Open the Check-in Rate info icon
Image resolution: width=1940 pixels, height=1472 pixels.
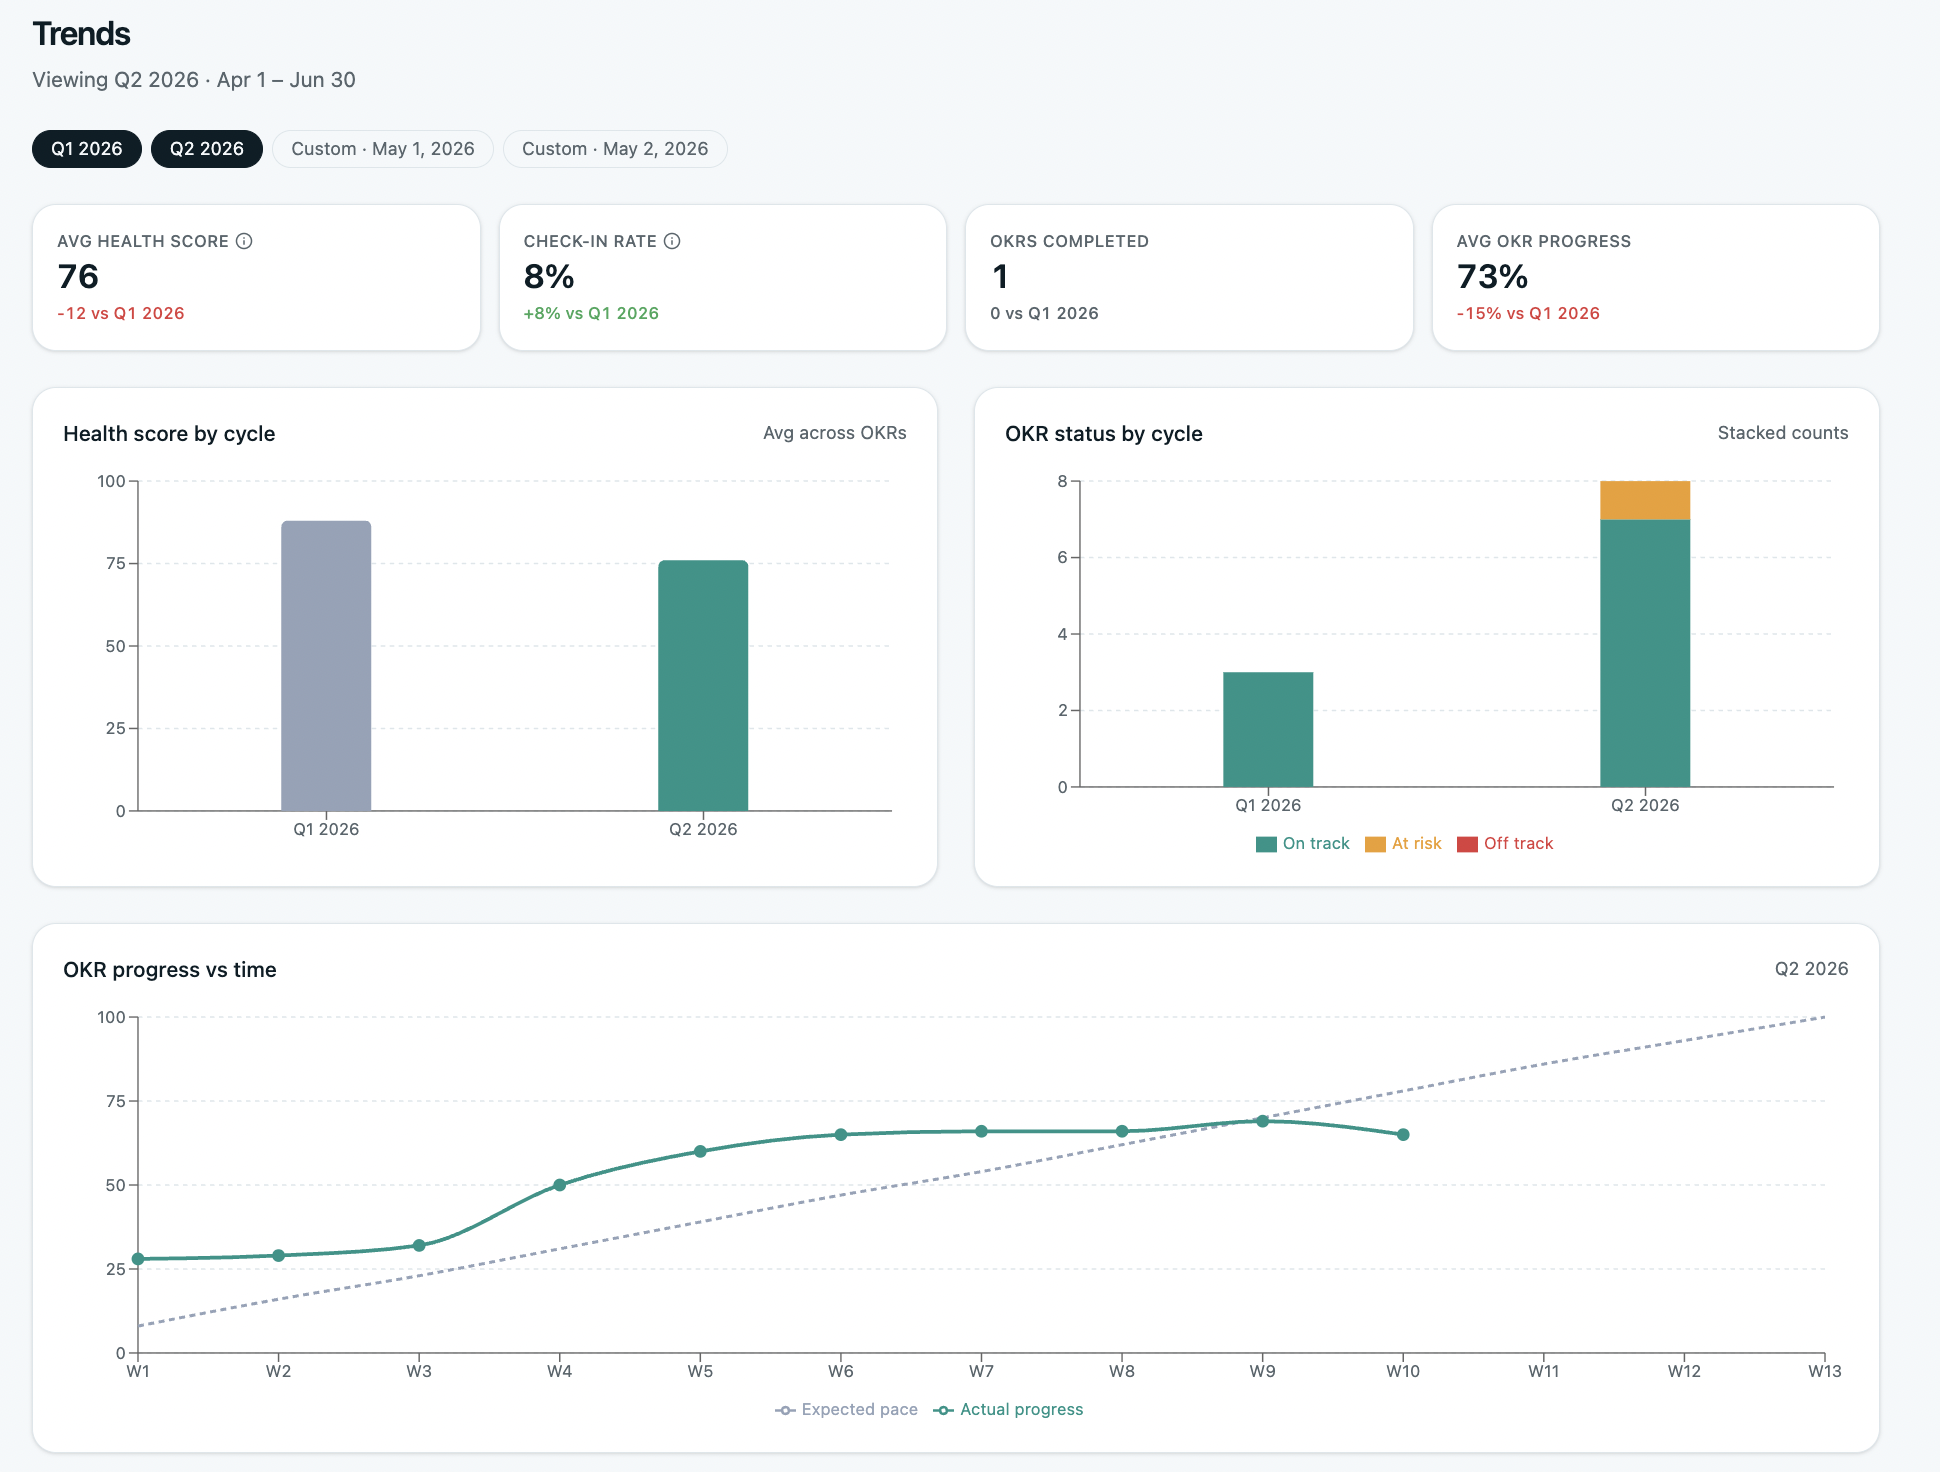672,241
